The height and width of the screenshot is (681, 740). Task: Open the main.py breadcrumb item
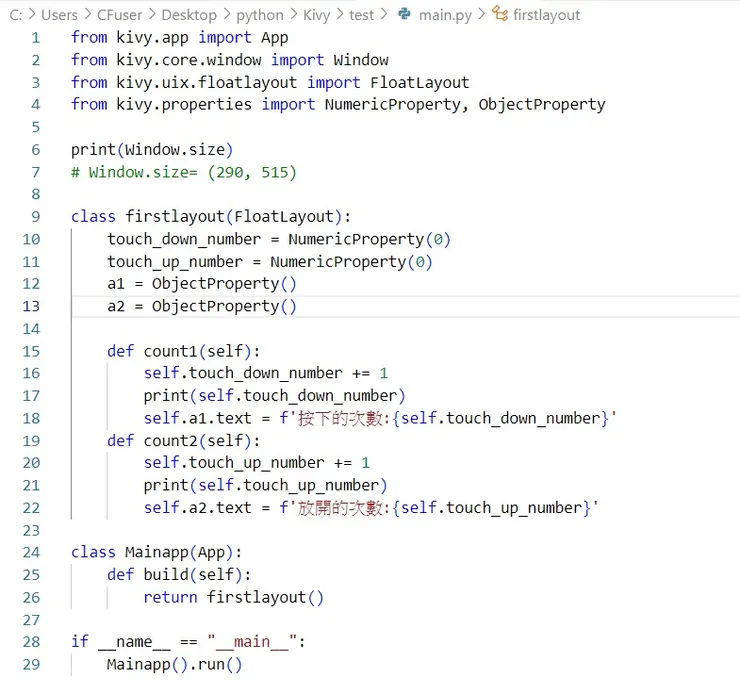tap(445, 15)
